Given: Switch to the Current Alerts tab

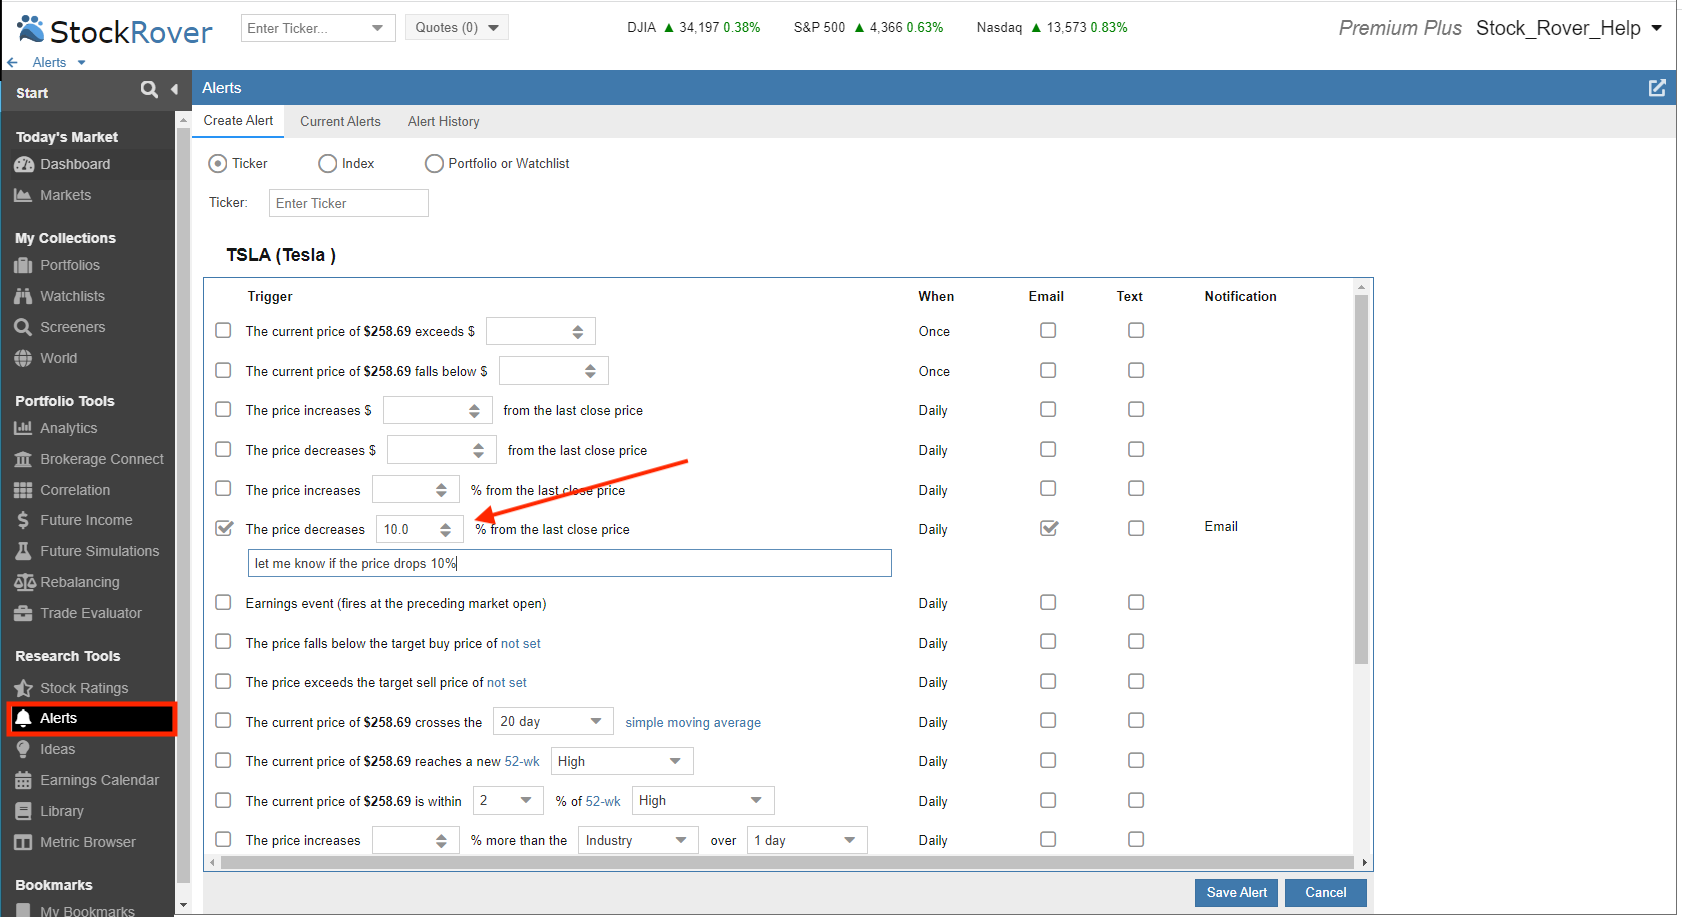Looking at the screenshot, I should (x=340, y=121).
